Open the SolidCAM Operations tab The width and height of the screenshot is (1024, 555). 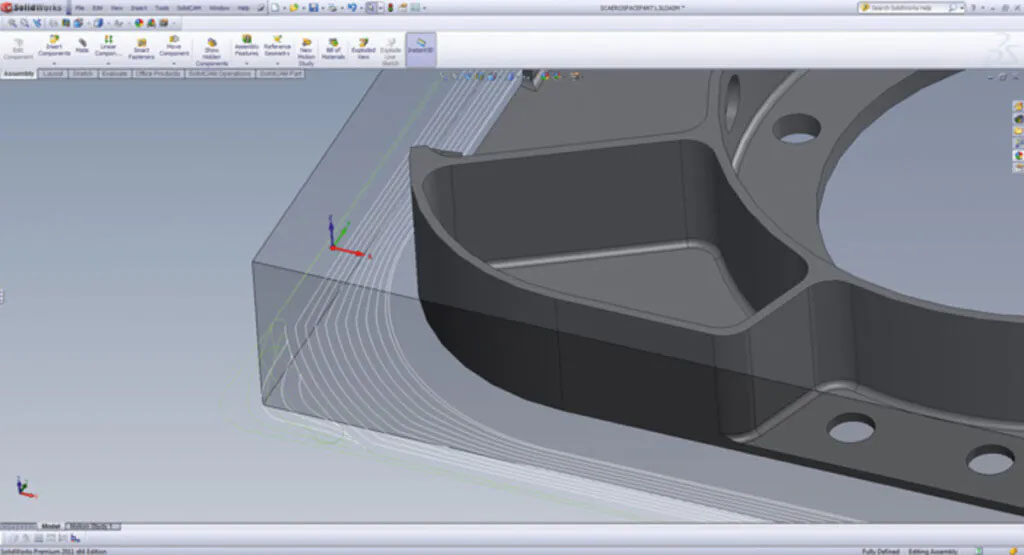tap(221, 74)
